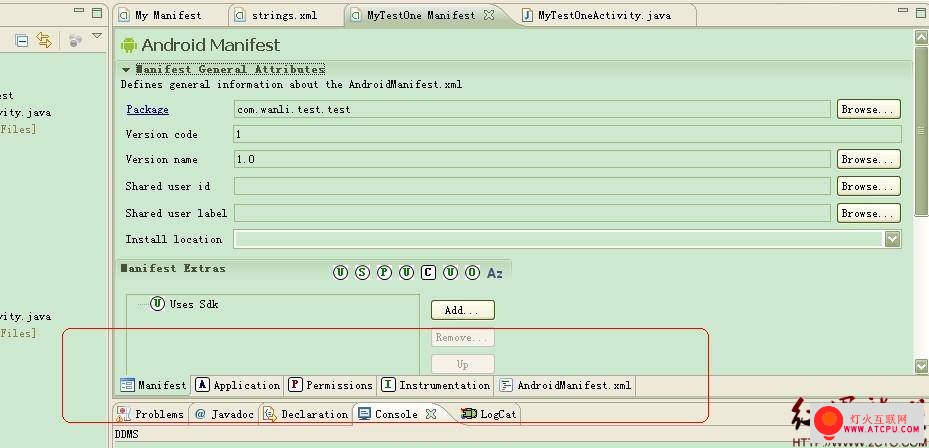Click the Up button

pos(462,364)
